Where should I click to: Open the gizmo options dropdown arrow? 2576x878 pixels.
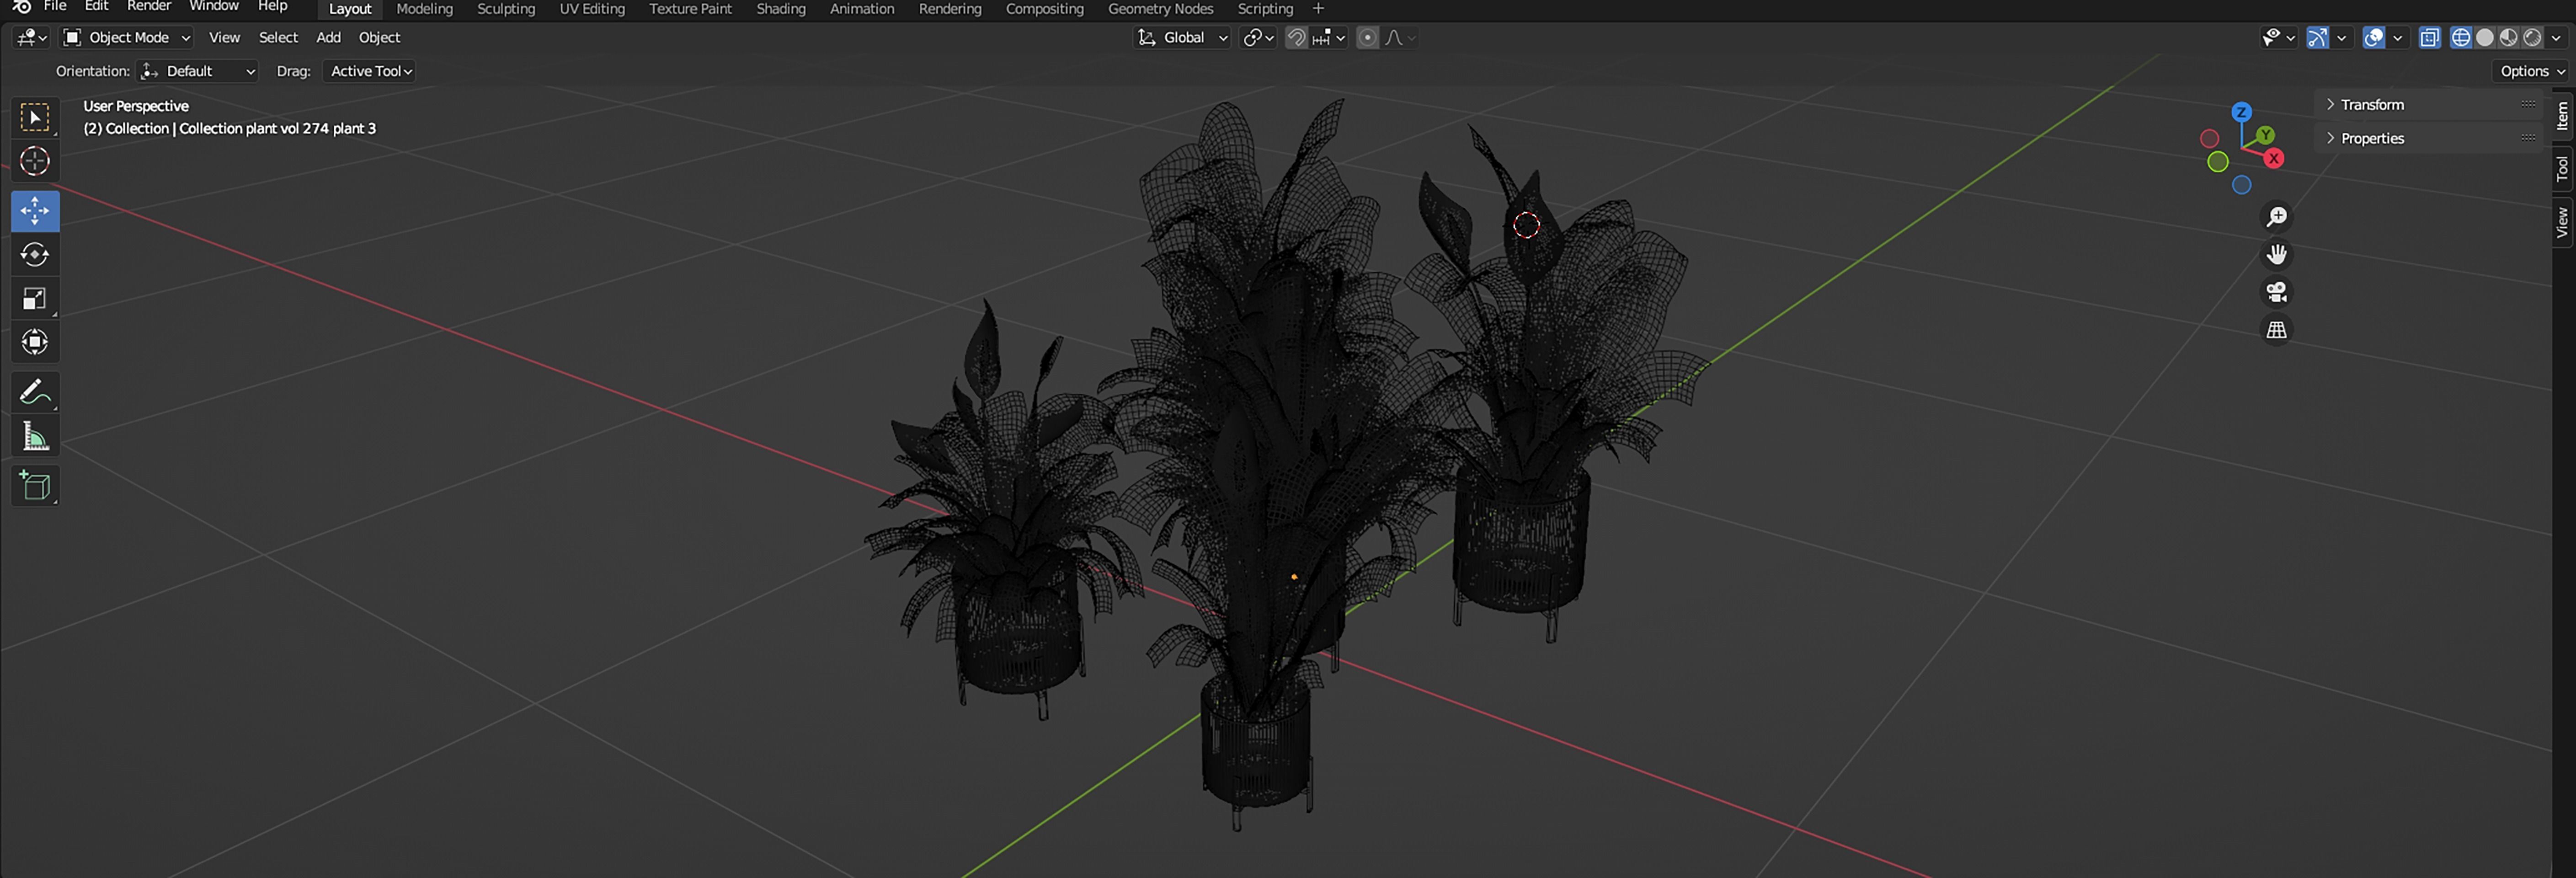(2341, 38)
